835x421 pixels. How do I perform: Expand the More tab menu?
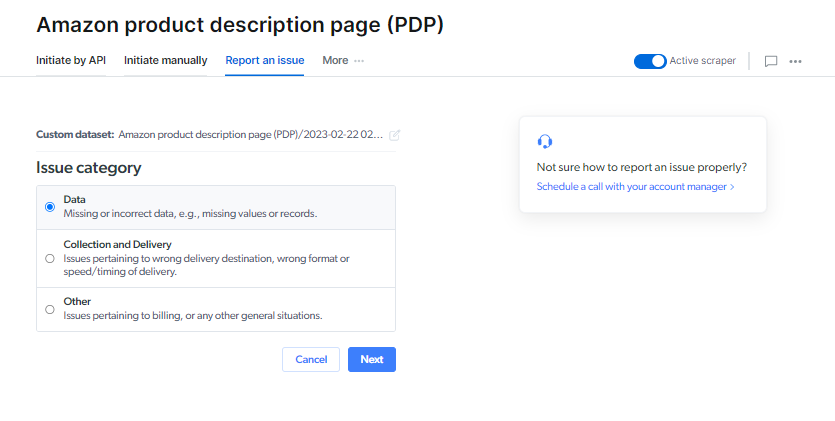(343, 61)
